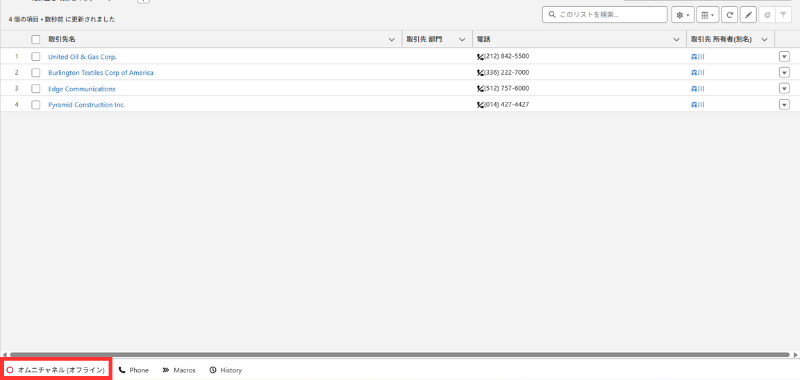This screenshot has width=800, height=380.
Task: Open the Macros utility bar item
Action: 179,370
